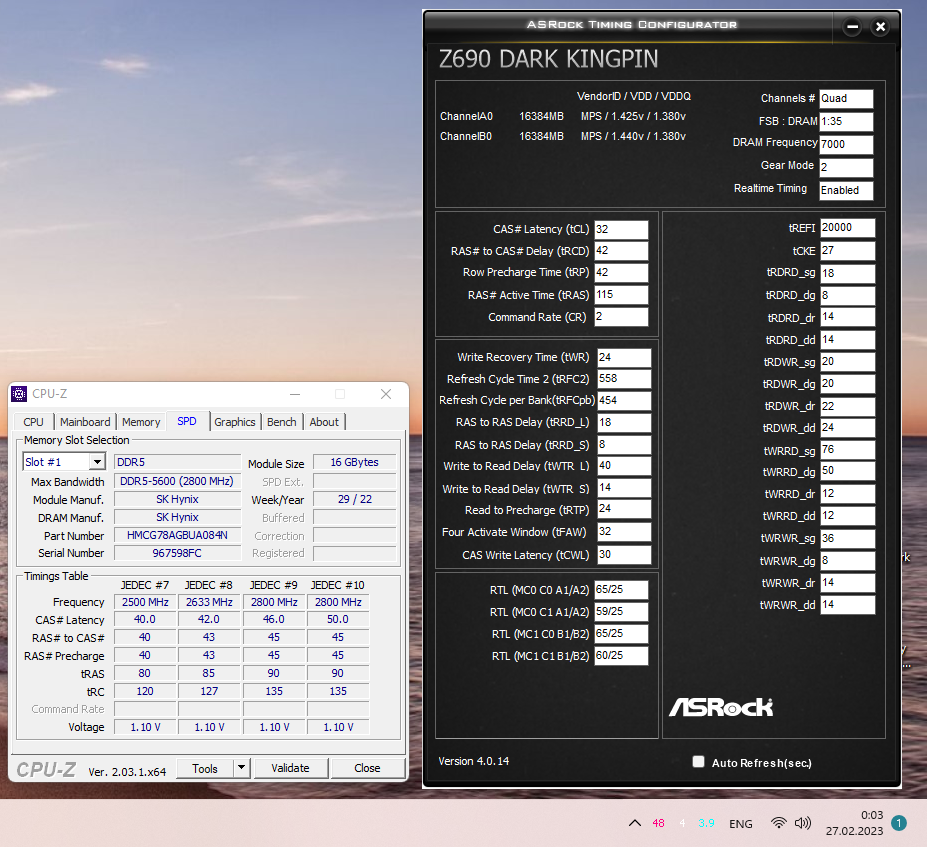927x847 pixels.
Task: Switch to the Memory tab
Action: click(141, 422)
